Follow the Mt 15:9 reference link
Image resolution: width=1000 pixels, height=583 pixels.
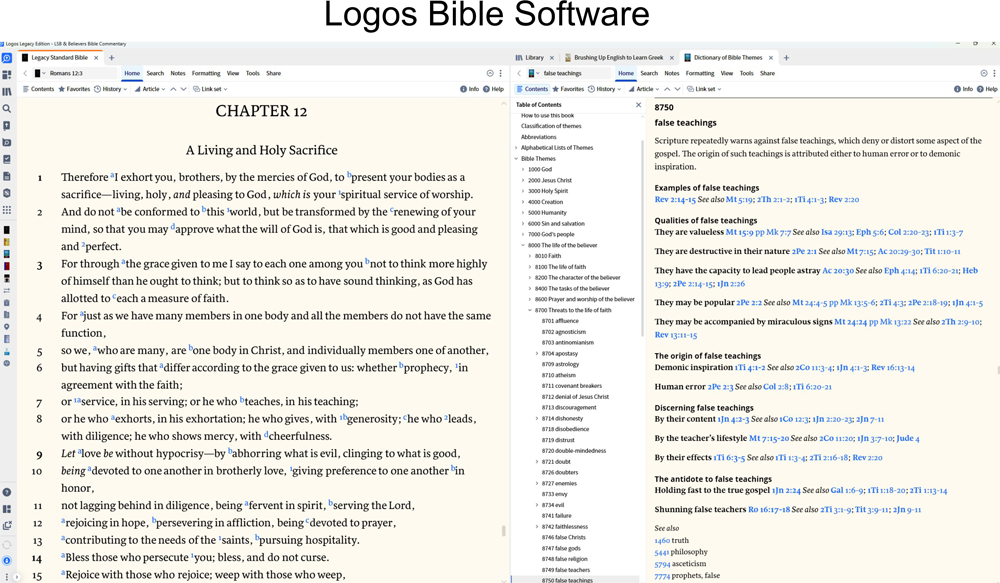coord(740,232)
